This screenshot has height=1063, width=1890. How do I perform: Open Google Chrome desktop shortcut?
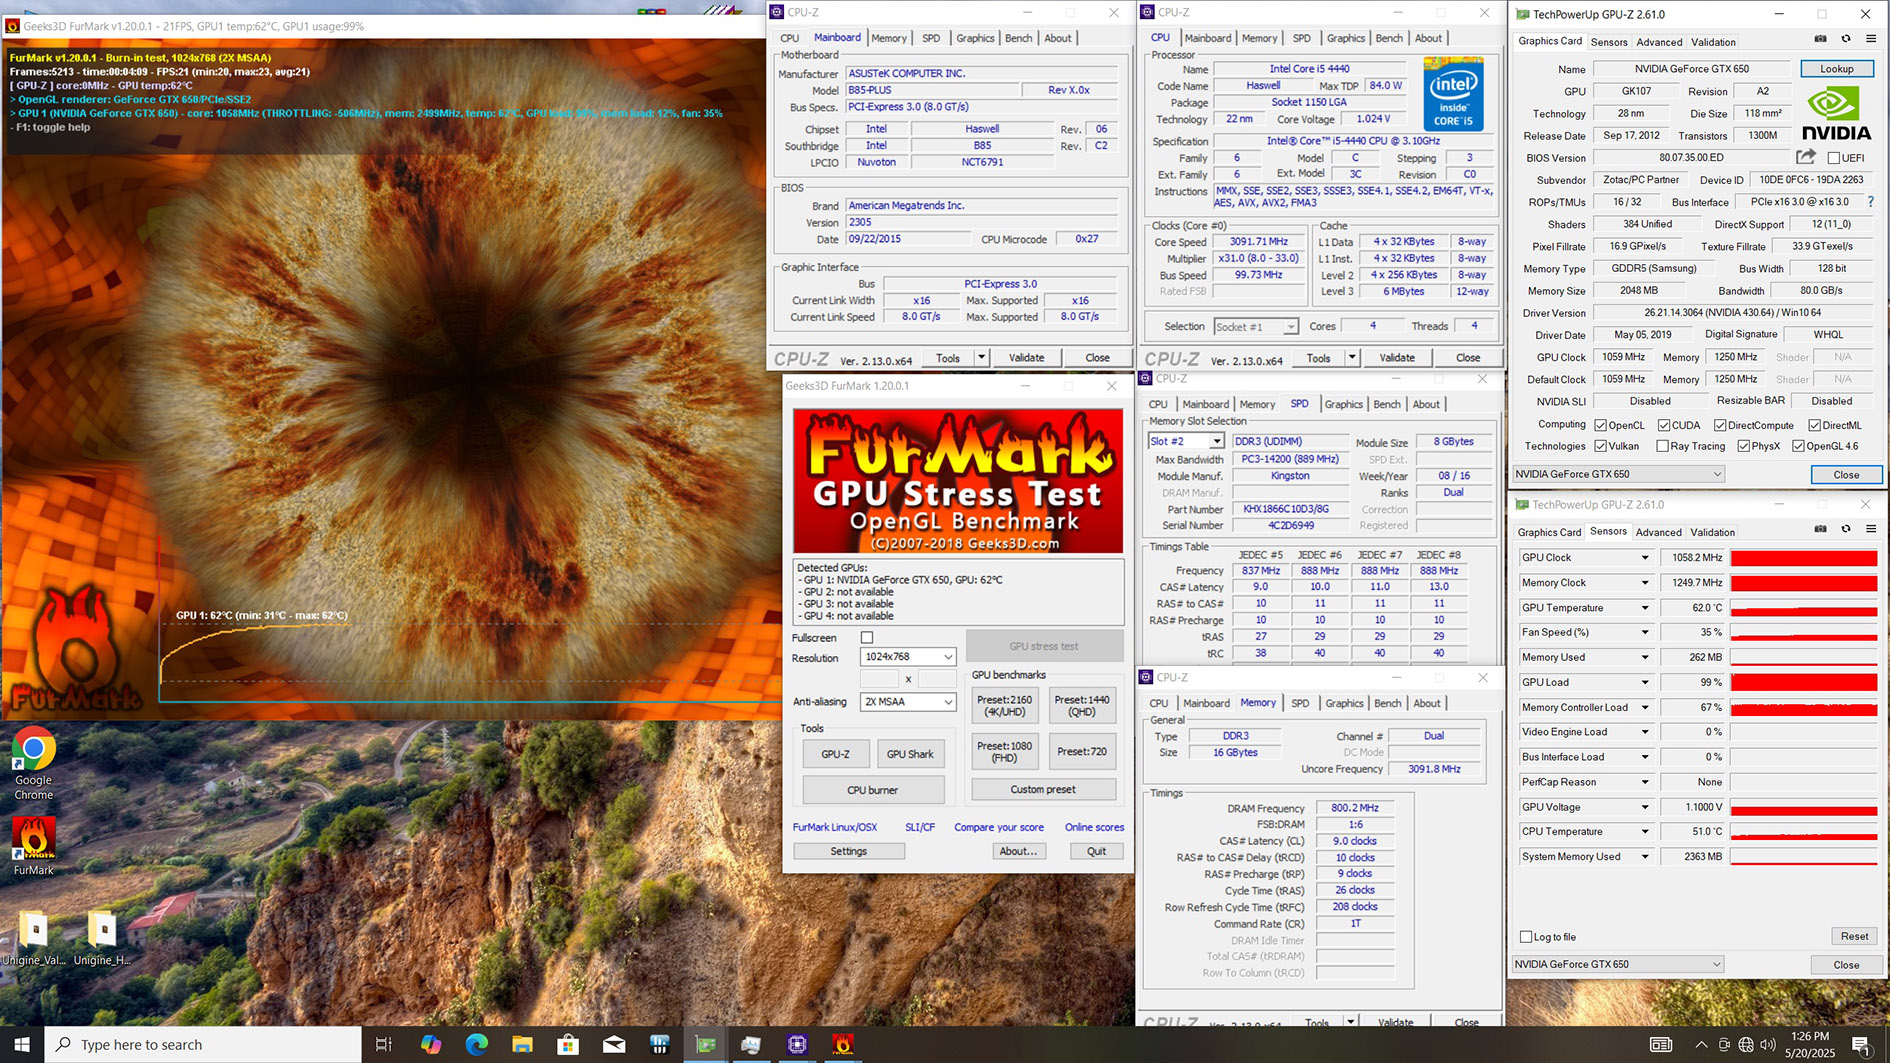33,764
